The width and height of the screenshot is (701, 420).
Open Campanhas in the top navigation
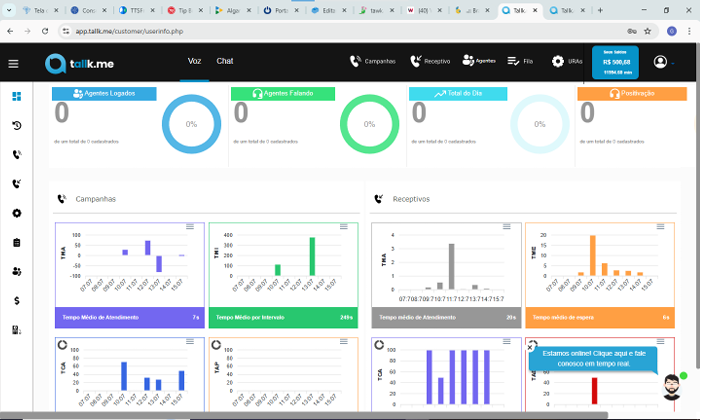(x=372, y=61)
